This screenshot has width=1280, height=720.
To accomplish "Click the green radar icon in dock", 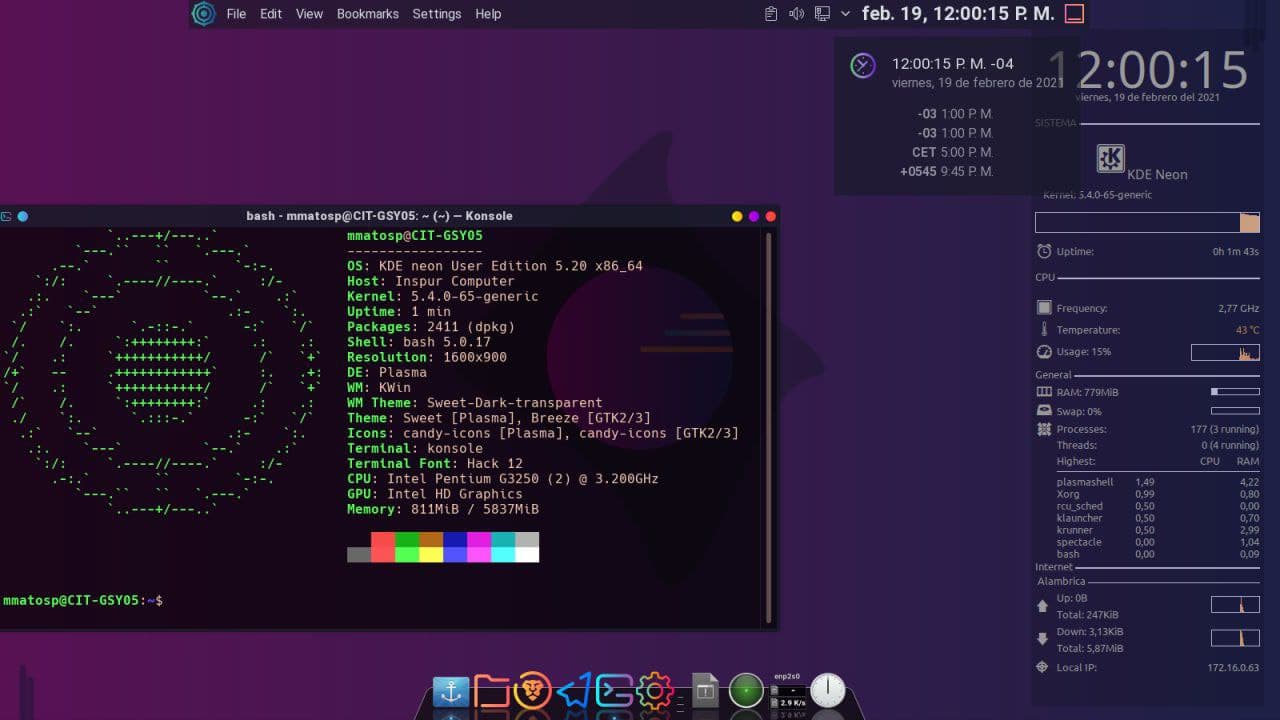I will [x=746, y=690].
